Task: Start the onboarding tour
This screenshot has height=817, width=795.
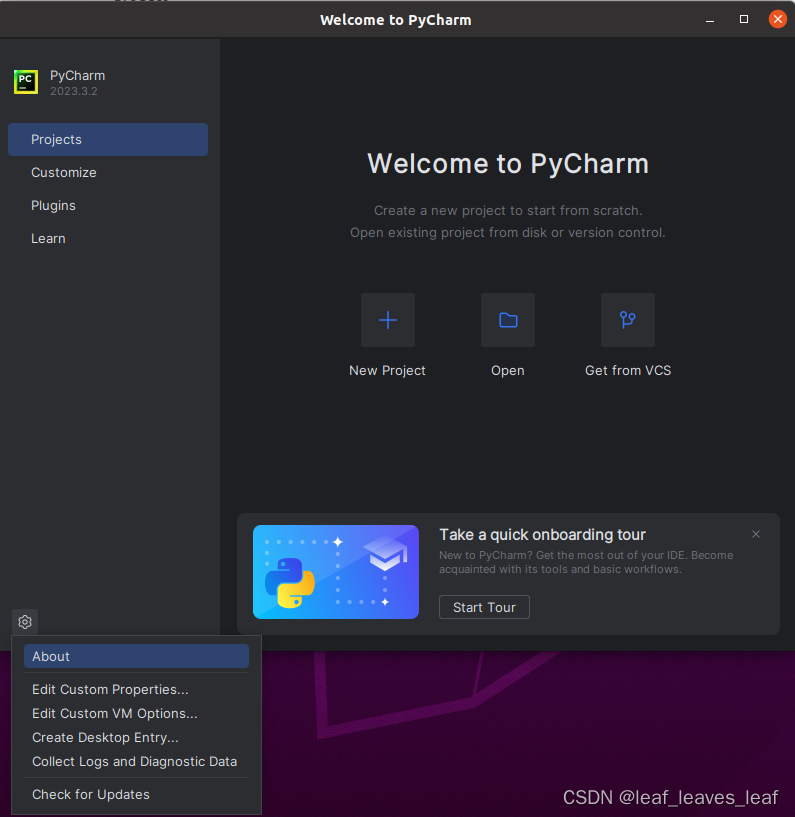Action: [x=485, y=608]
